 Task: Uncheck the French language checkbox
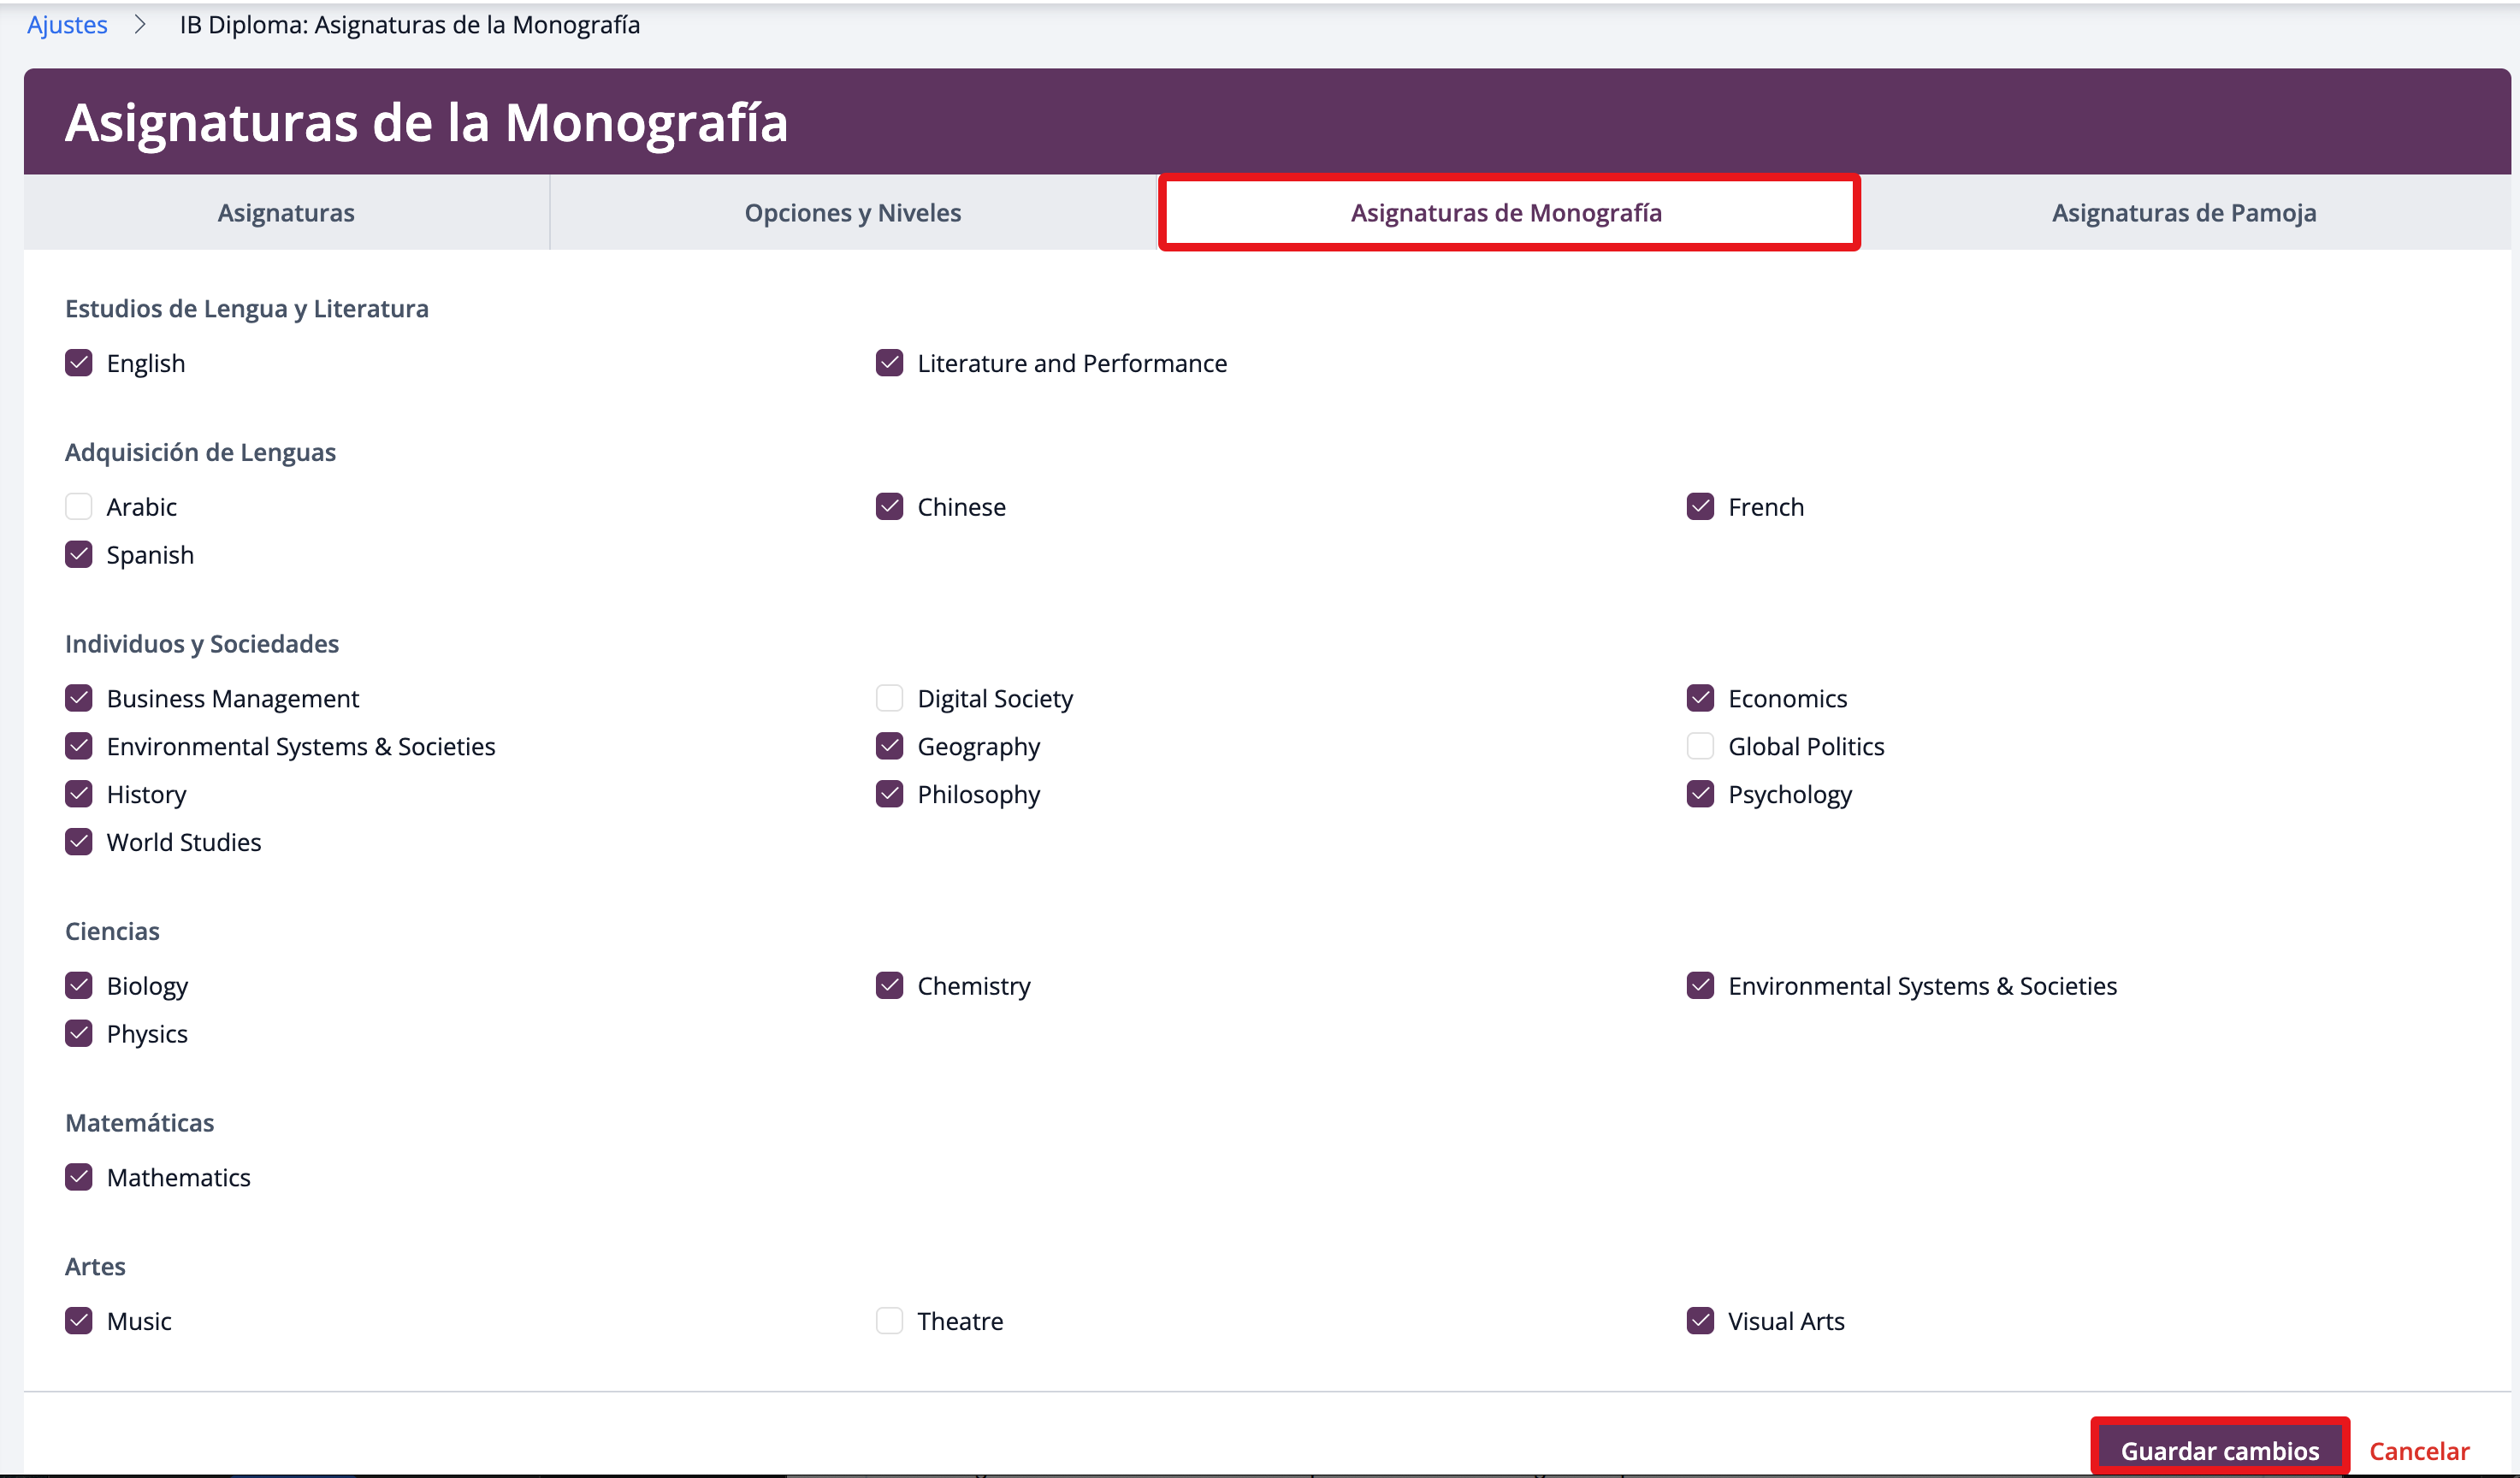(1700, 507)
